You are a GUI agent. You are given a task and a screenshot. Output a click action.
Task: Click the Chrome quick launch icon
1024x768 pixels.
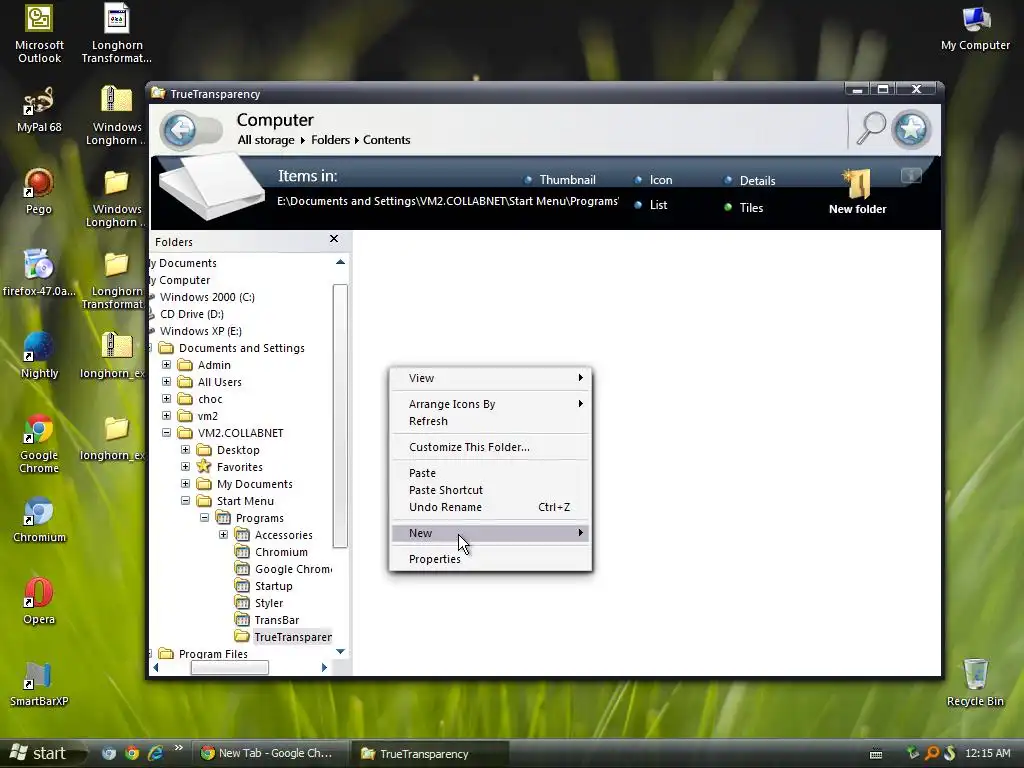pos(132,753)
